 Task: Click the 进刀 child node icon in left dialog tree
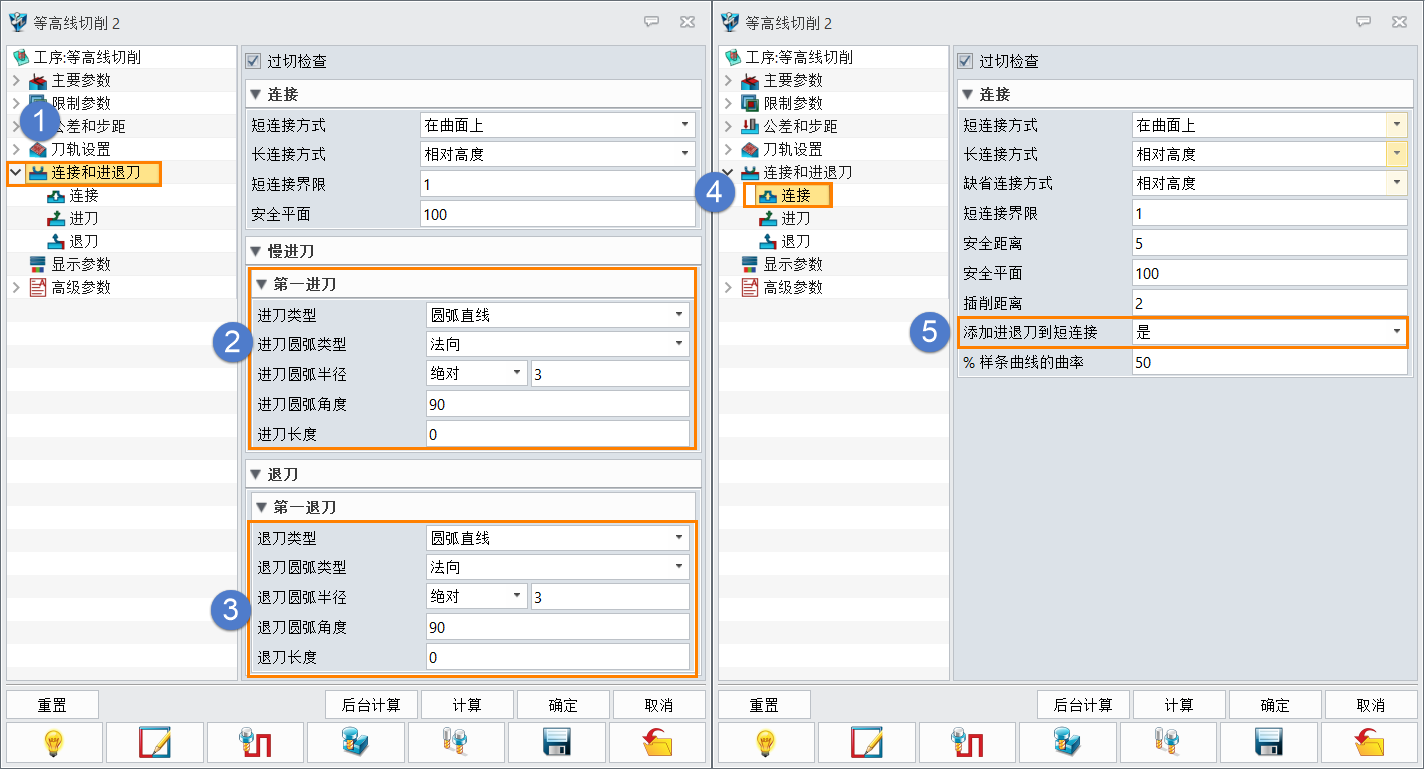(57, 218)
